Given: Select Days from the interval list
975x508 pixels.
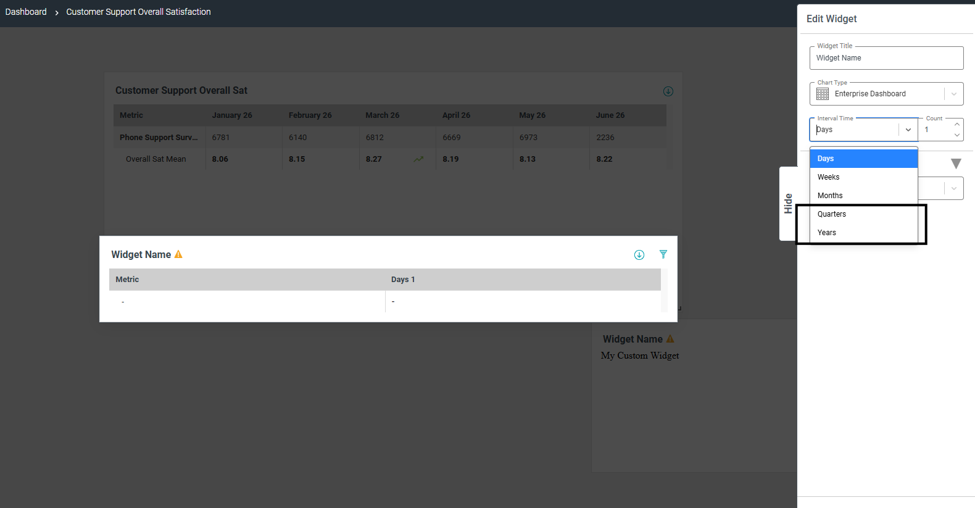Looking at the screenshot, I should point(863,159).
